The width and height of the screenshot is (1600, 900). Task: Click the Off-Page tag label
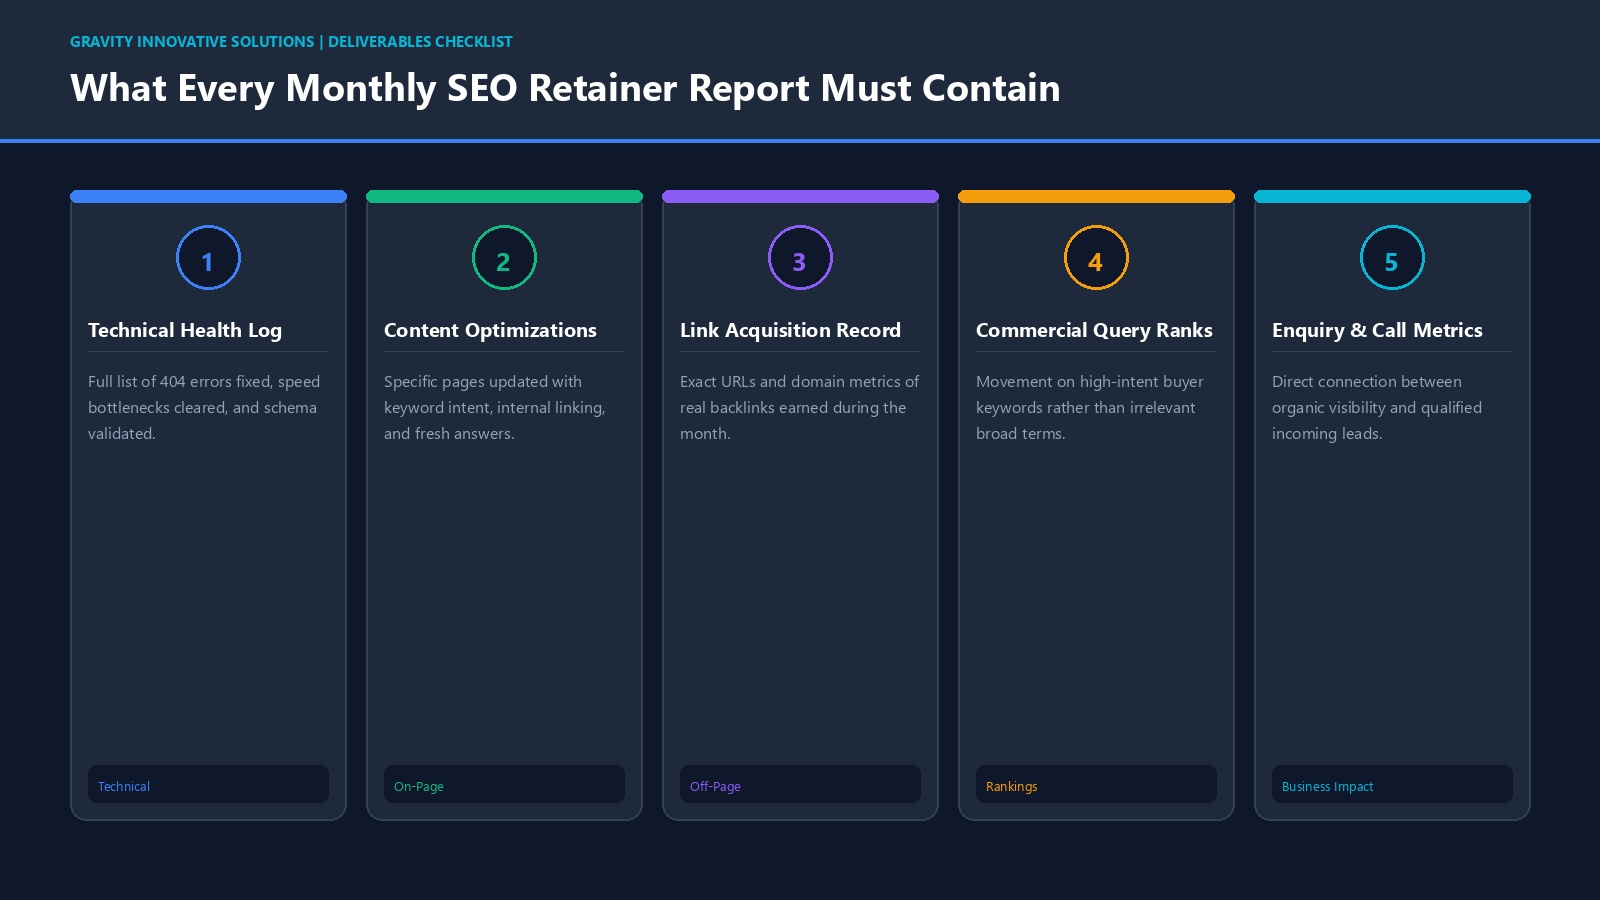pos(800,785)
